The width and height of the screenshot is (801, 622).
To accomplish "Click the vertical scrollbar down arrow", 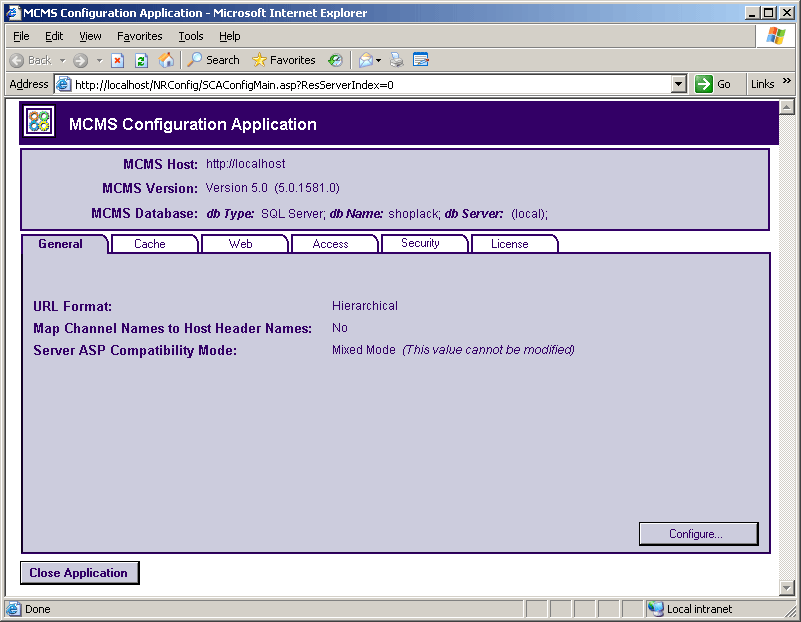I will 787,588.
